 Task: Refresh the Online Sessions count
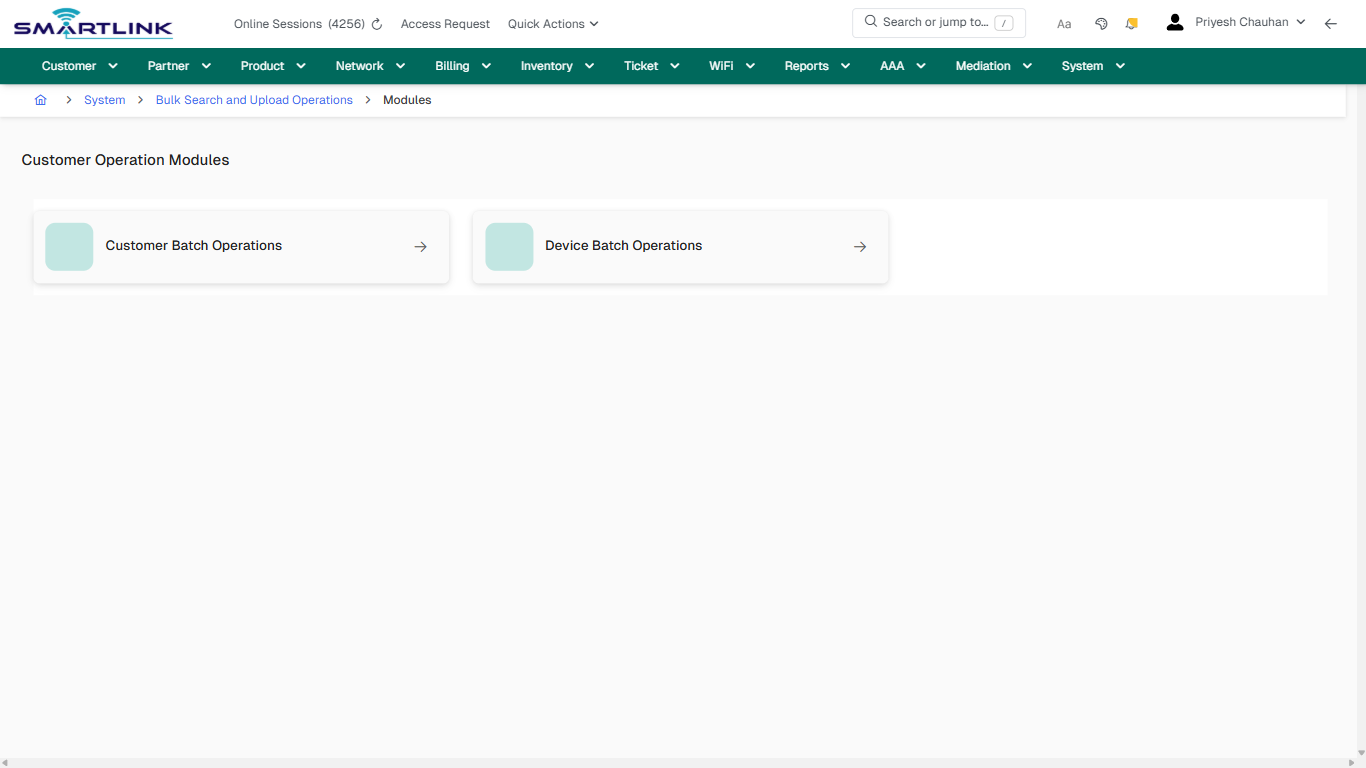(x=375, y=23)
